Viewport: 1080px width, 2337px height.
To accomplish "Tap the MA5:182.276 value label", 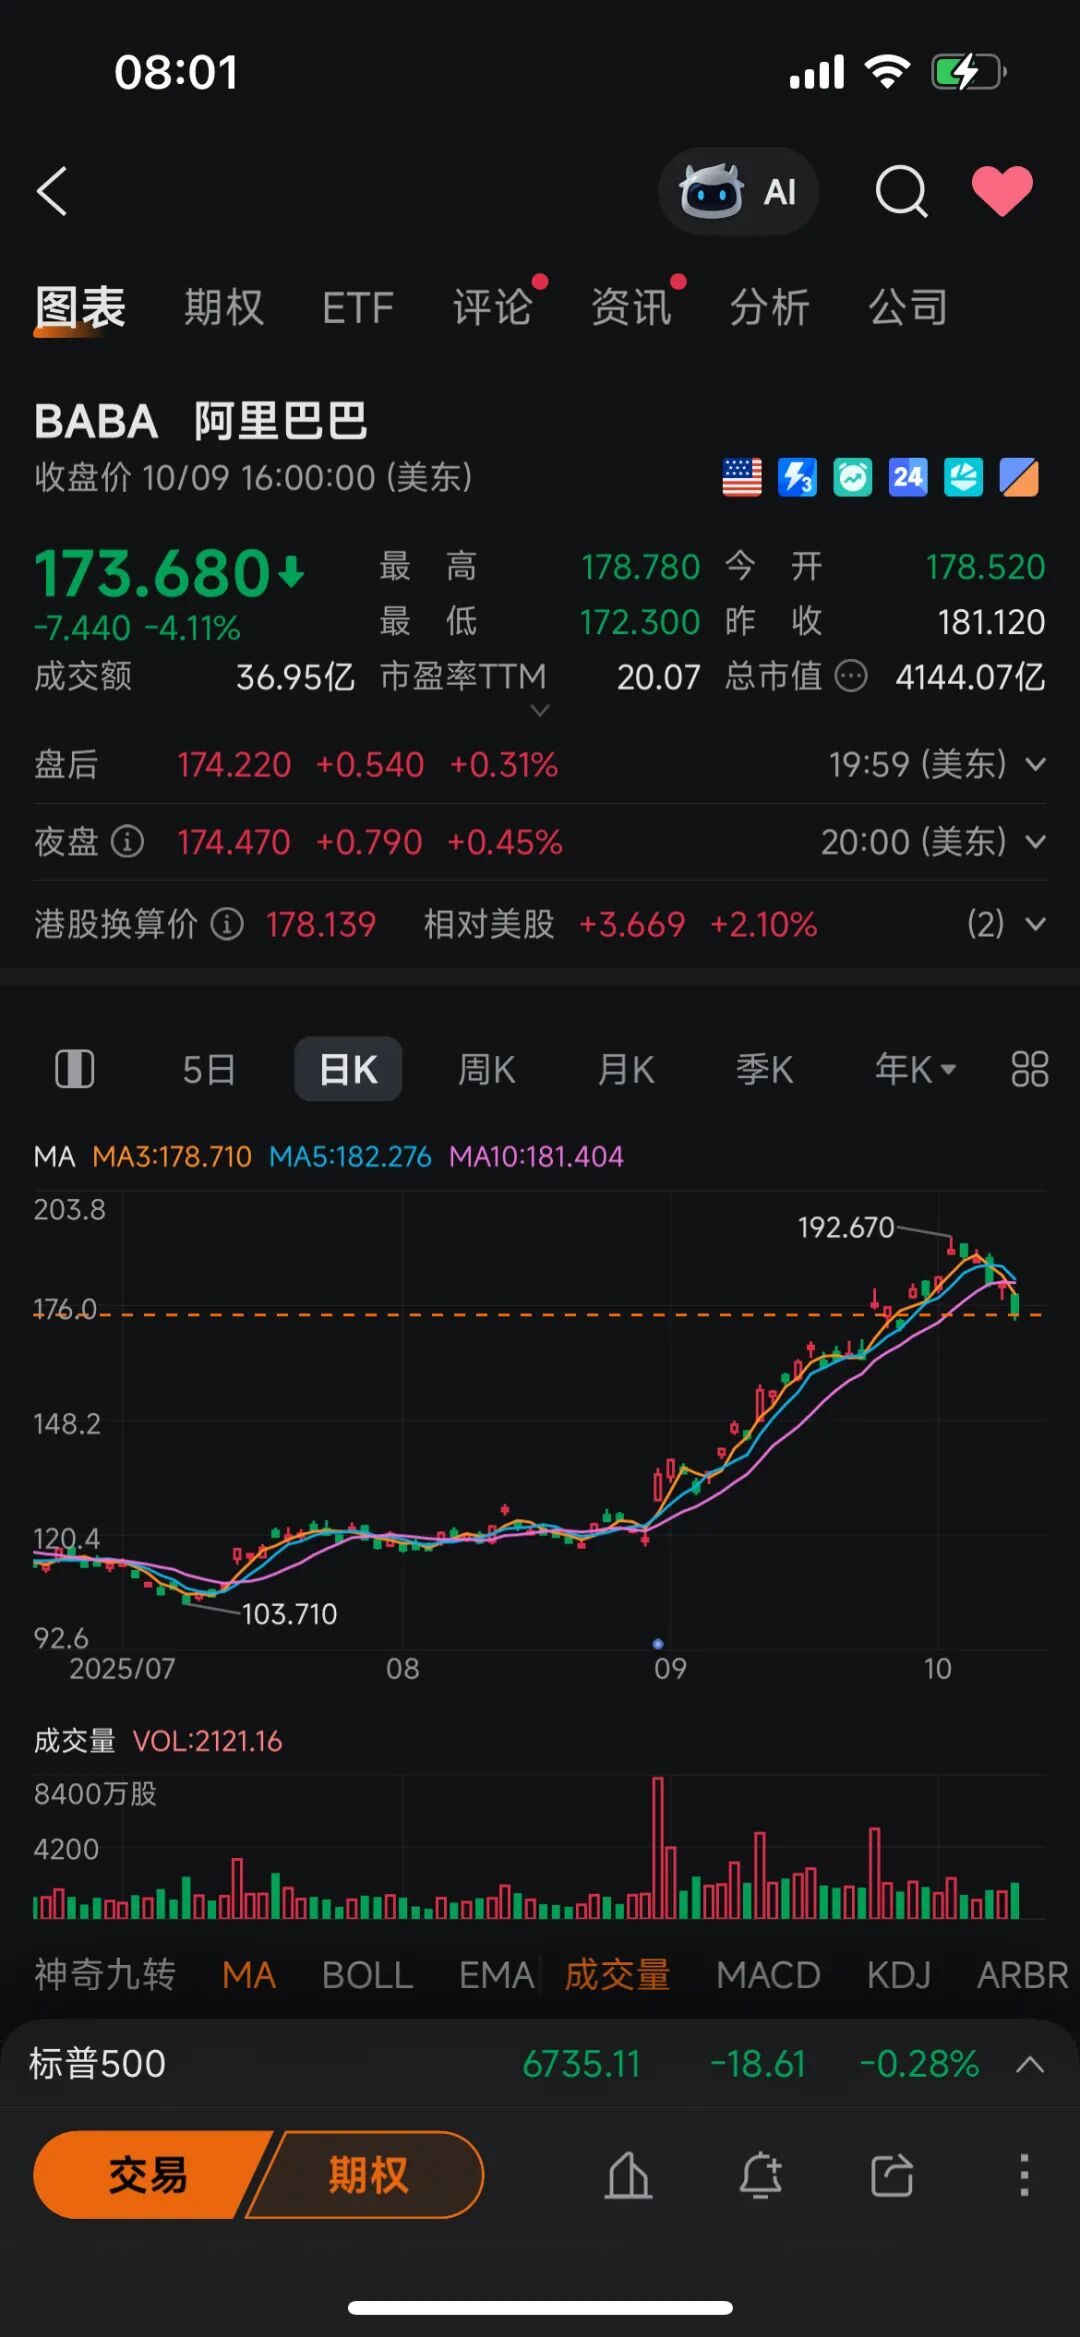I will click(350, 1157).
